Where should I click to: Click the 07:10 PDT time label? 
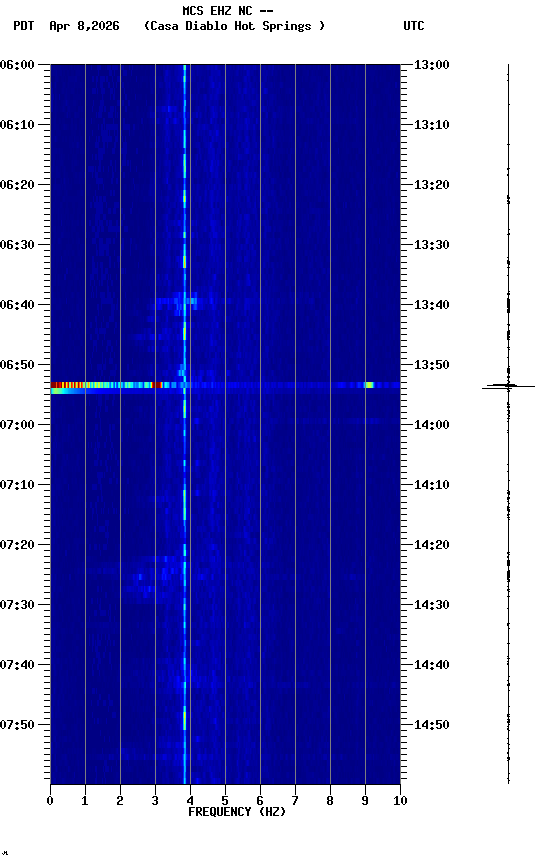pos(17,485)
